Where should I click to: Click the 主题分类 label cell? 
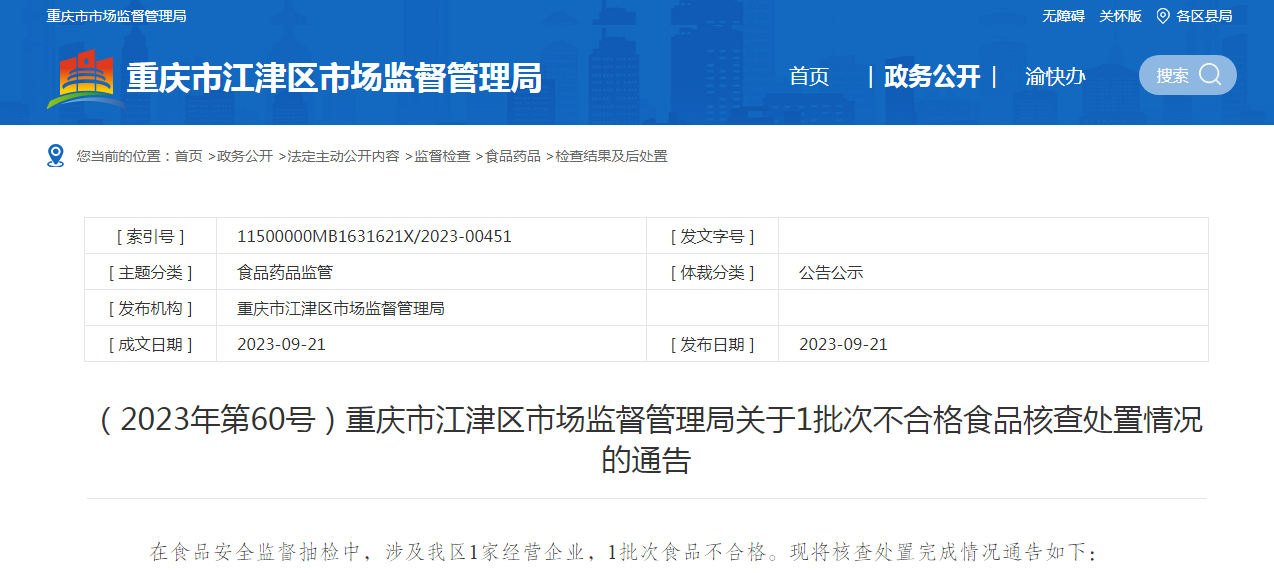[151, 272]
